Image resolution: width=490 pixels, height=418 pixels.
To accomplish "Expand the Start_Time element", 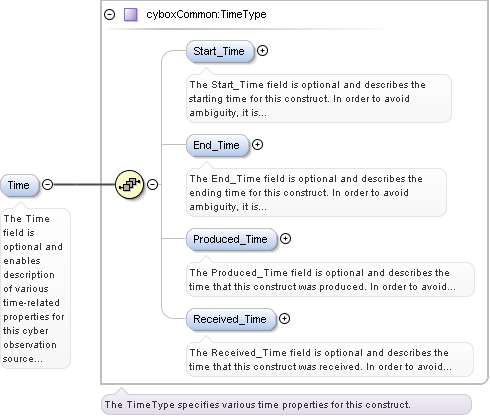I will [263, 51].
